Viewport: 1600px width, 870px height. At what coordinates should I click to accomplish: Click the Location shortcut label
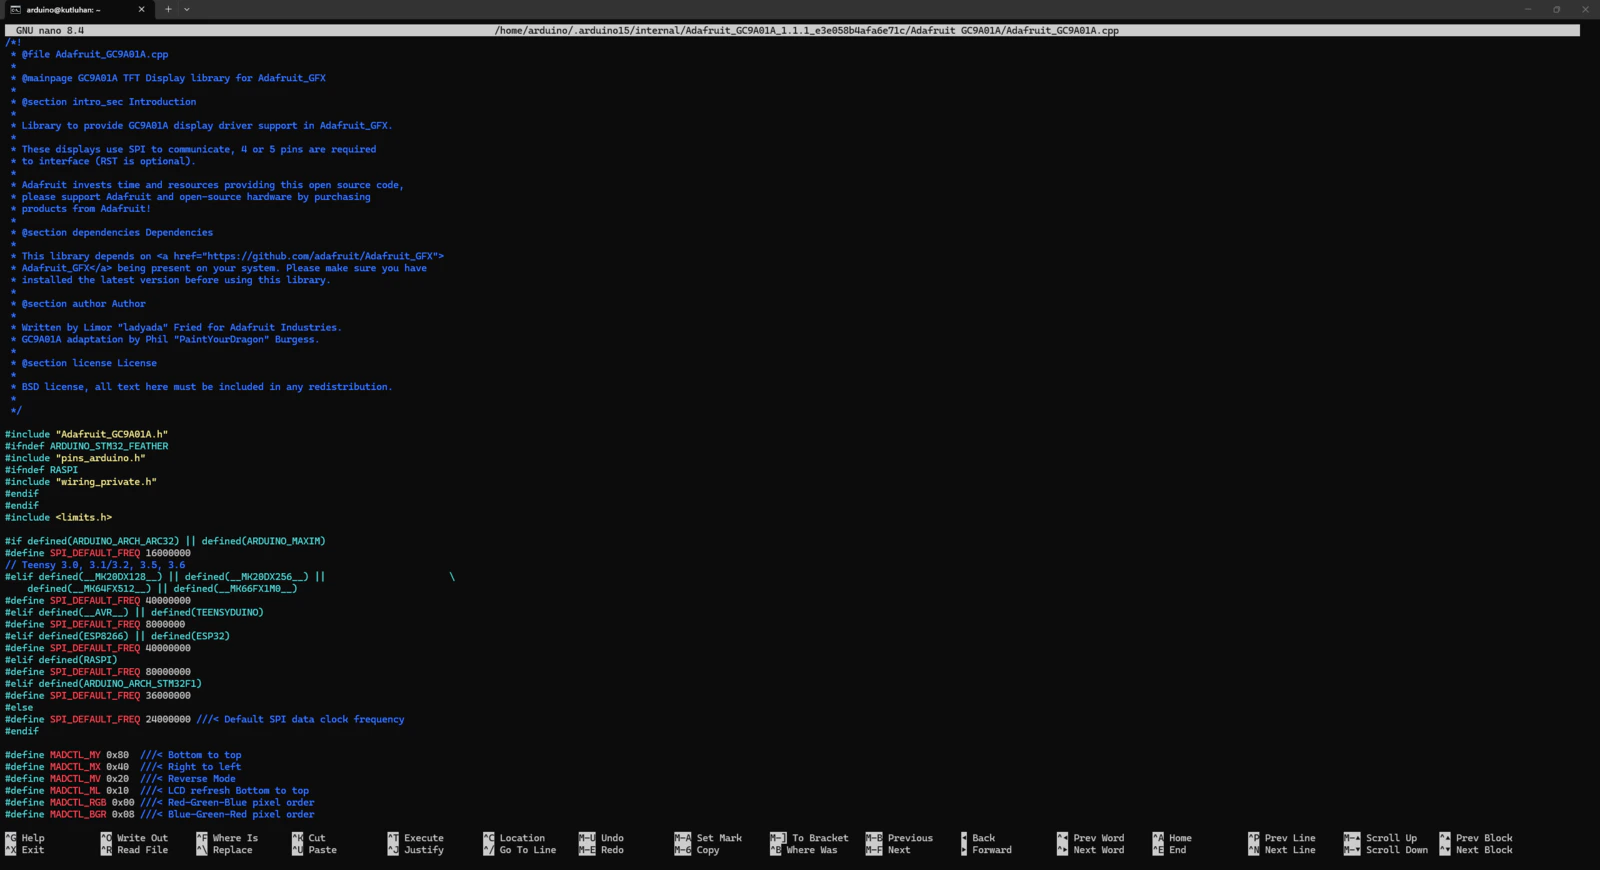pos(522,838)
